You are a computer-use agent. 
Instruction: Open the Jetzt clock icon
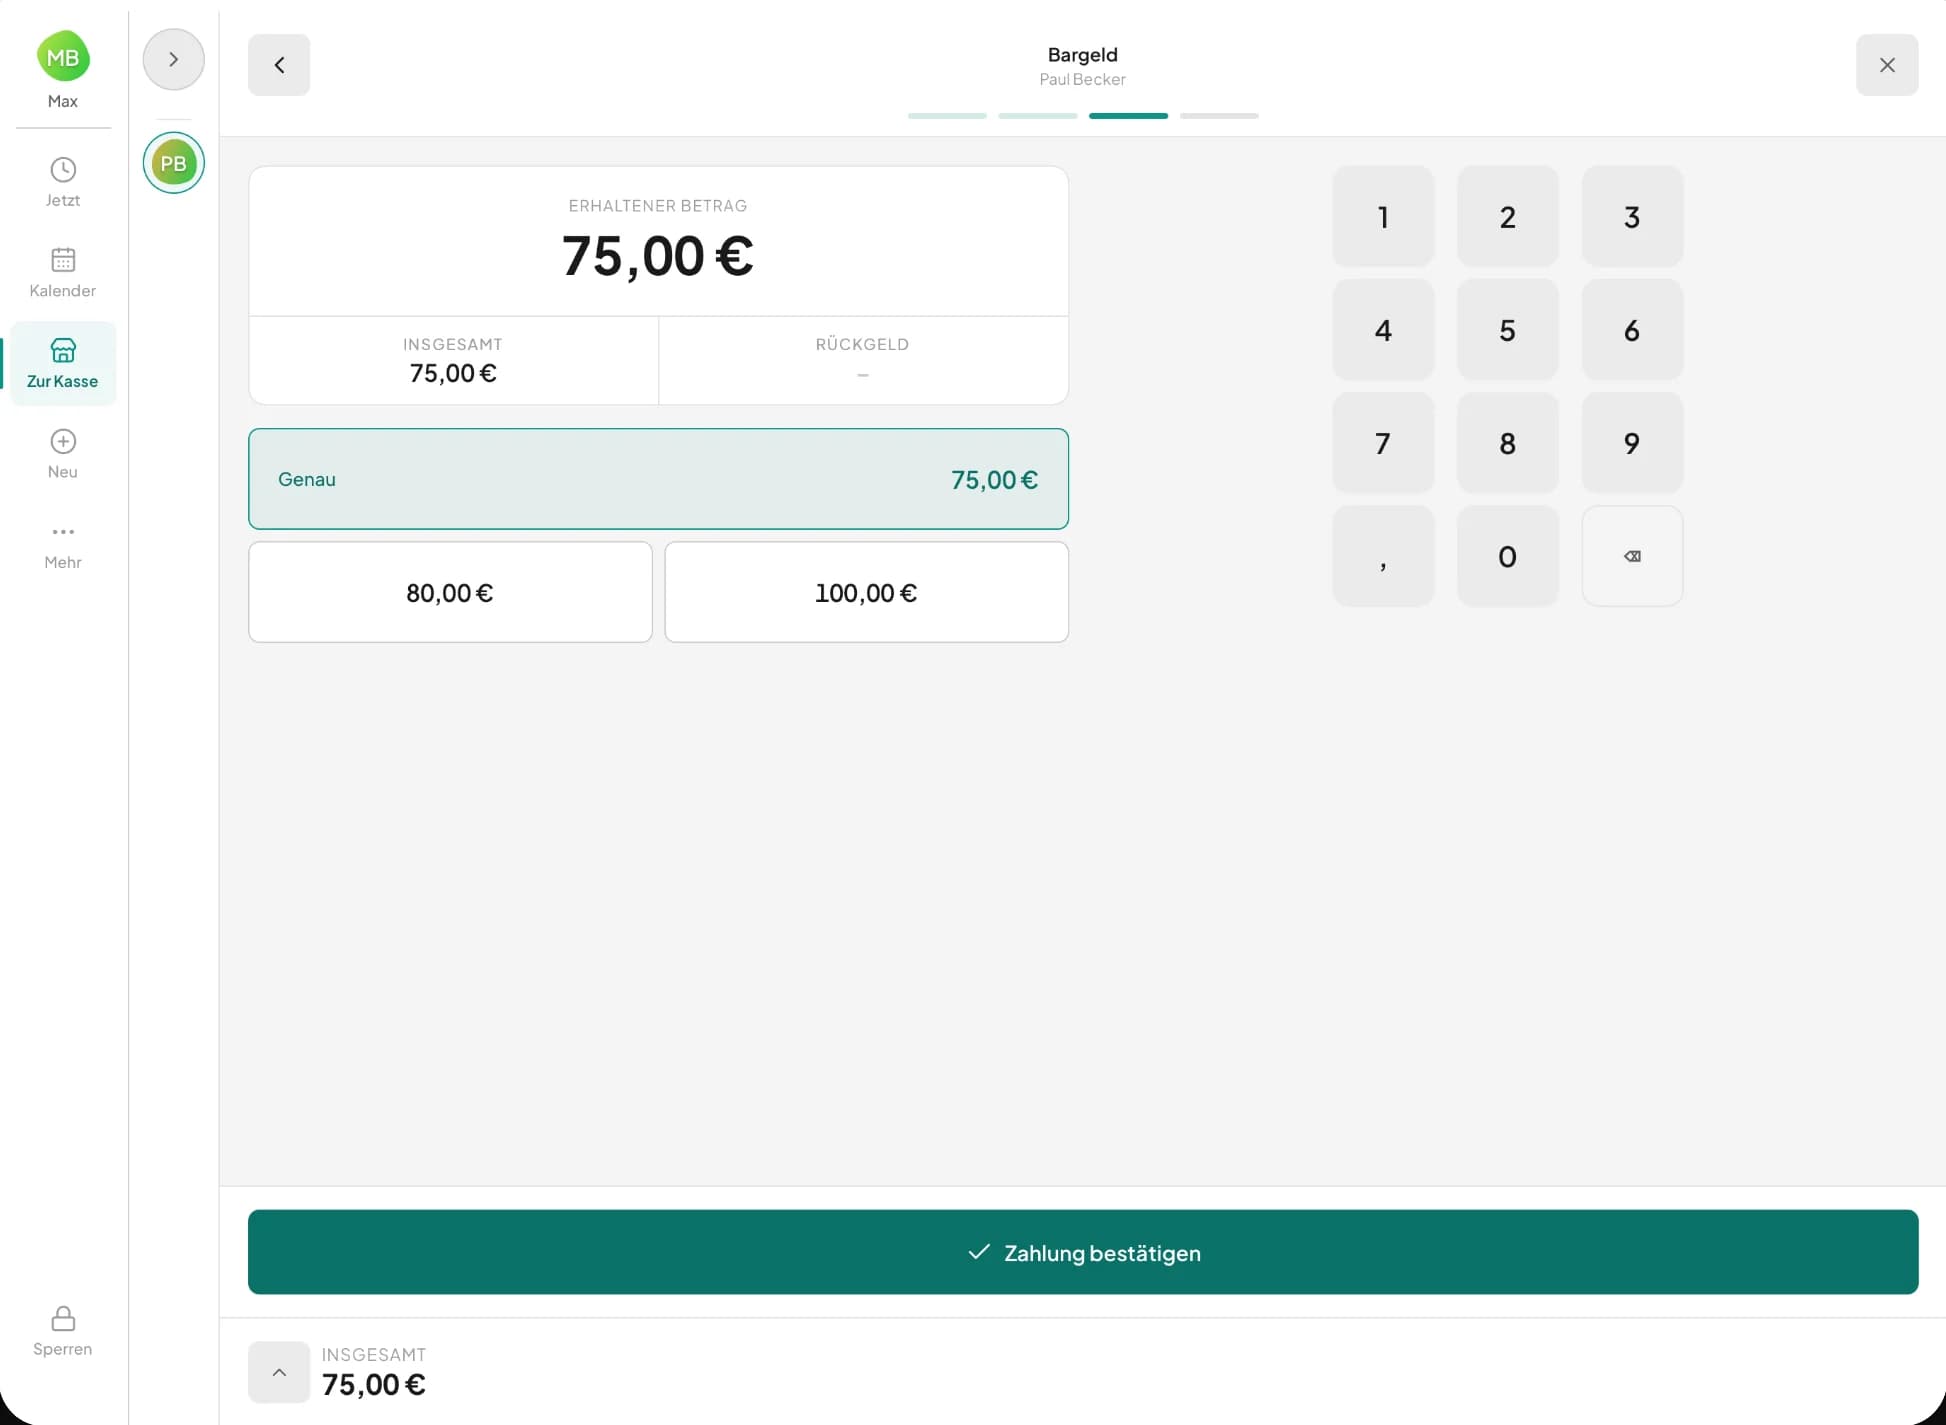[x=63, y=170]
